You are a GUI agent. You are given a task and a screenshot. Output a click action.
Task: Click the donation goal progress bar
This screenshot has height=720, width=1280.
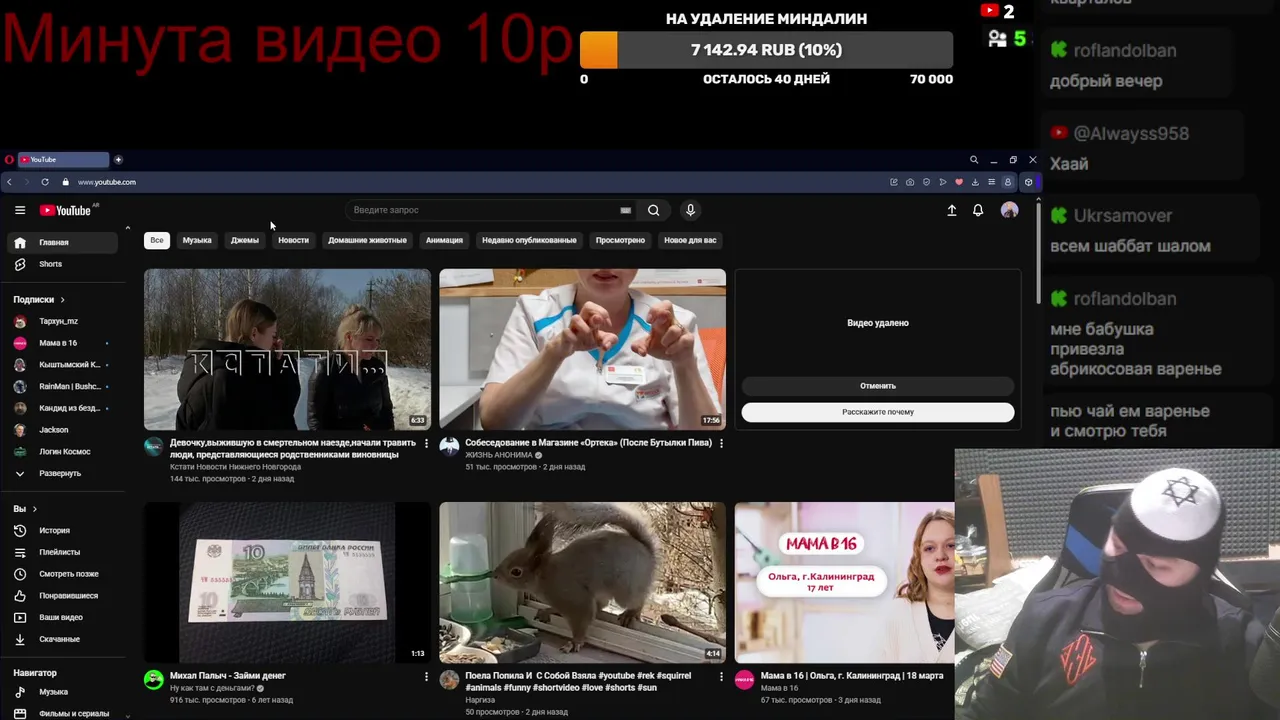(766, 50)
